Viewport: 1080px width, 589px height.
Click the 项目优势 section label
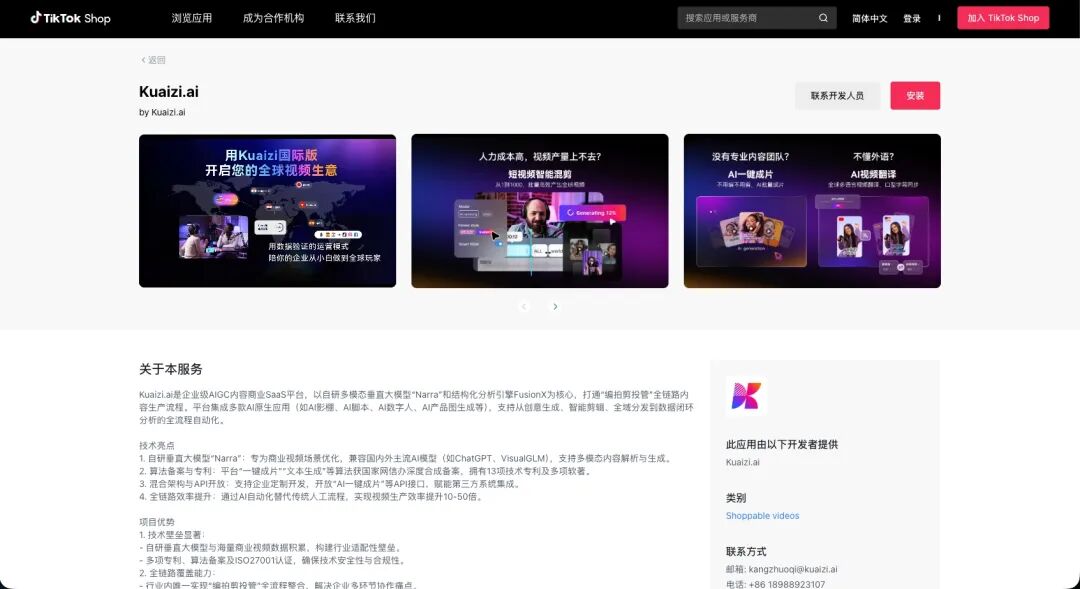157,522
